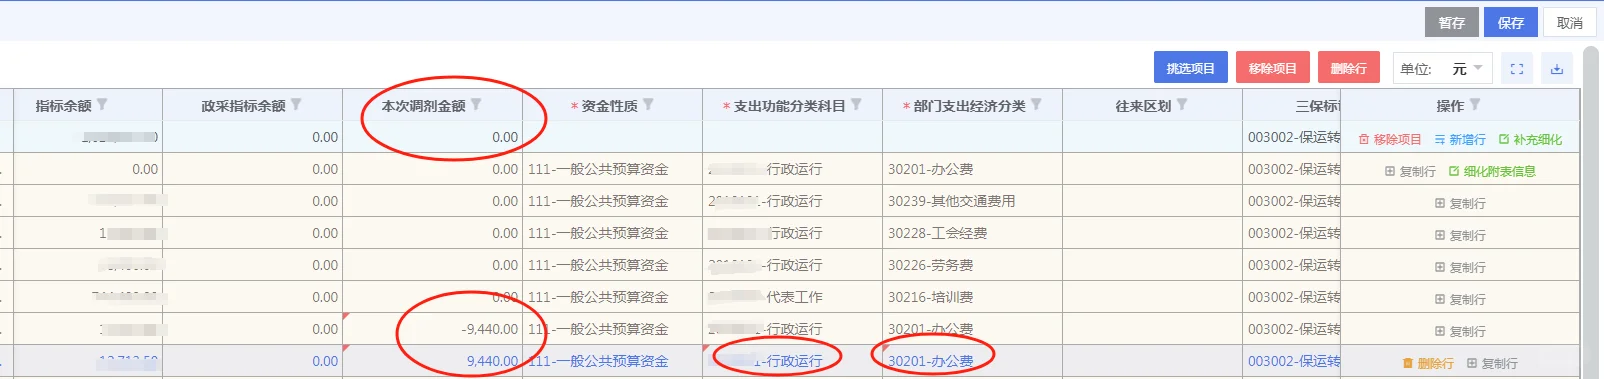Click 复制行 beside 细化附表信息
This screenshot has height=379, width=1604.
click(1410, 171)
